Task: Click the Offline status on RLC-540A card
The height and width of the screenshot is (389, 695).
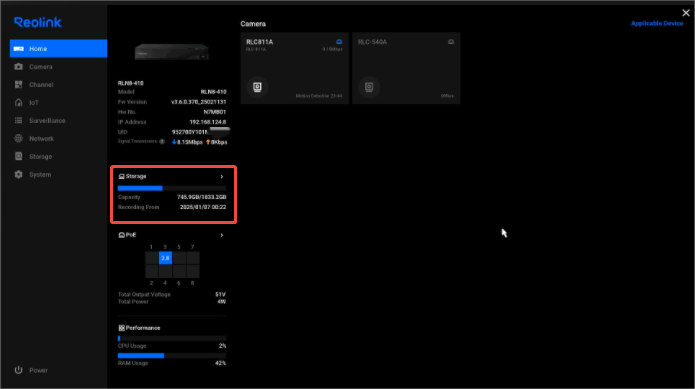Action: [x=447, y=96]
